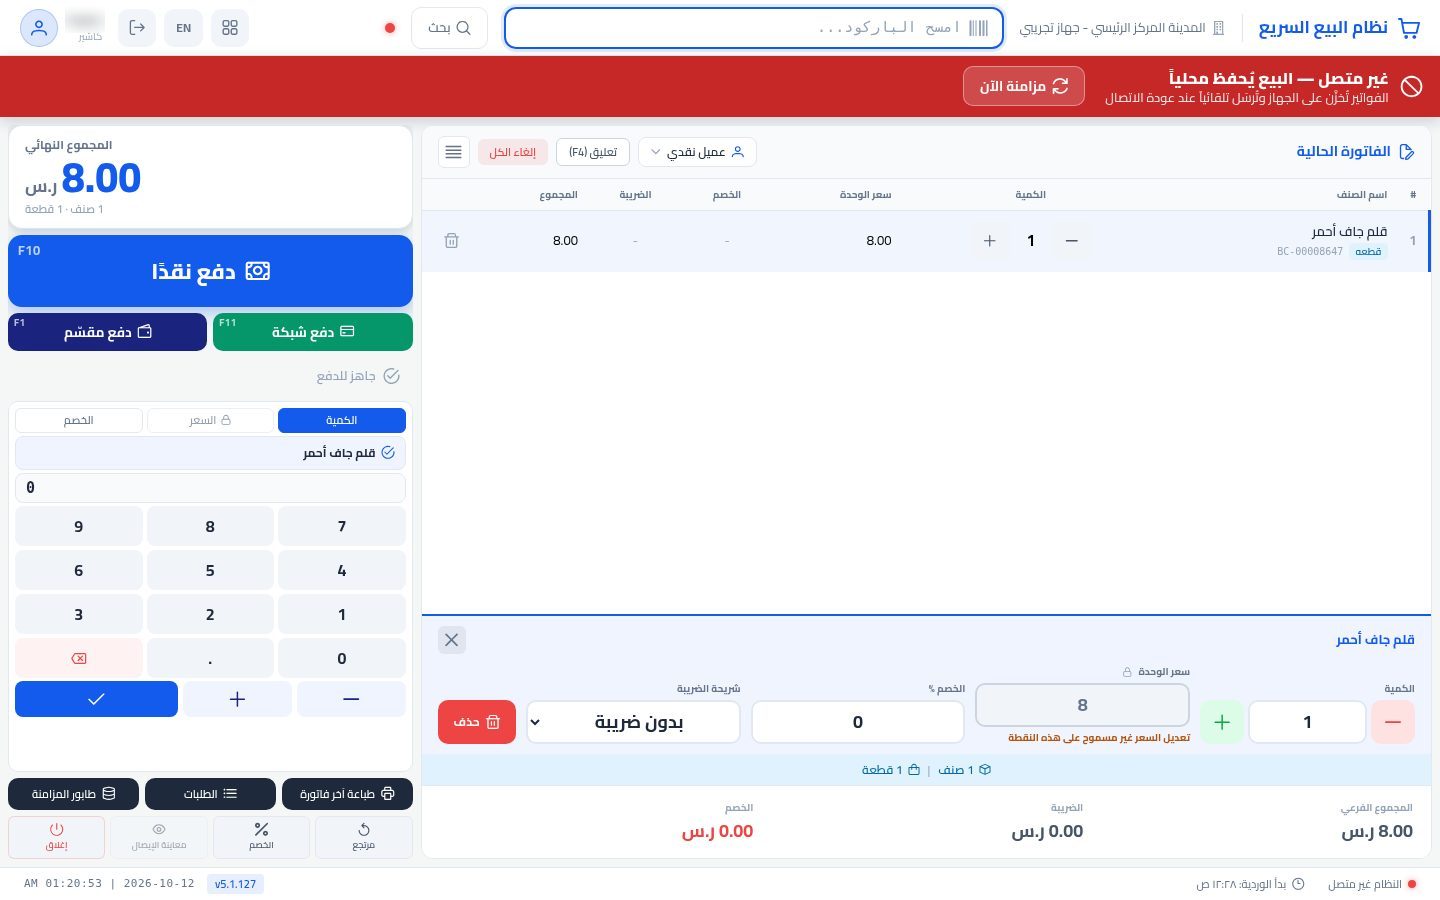Click the بحث search button
Image resolution: width=1440 pixels, height=900 pixels.
pyautogui.click(x=449, y=28)
